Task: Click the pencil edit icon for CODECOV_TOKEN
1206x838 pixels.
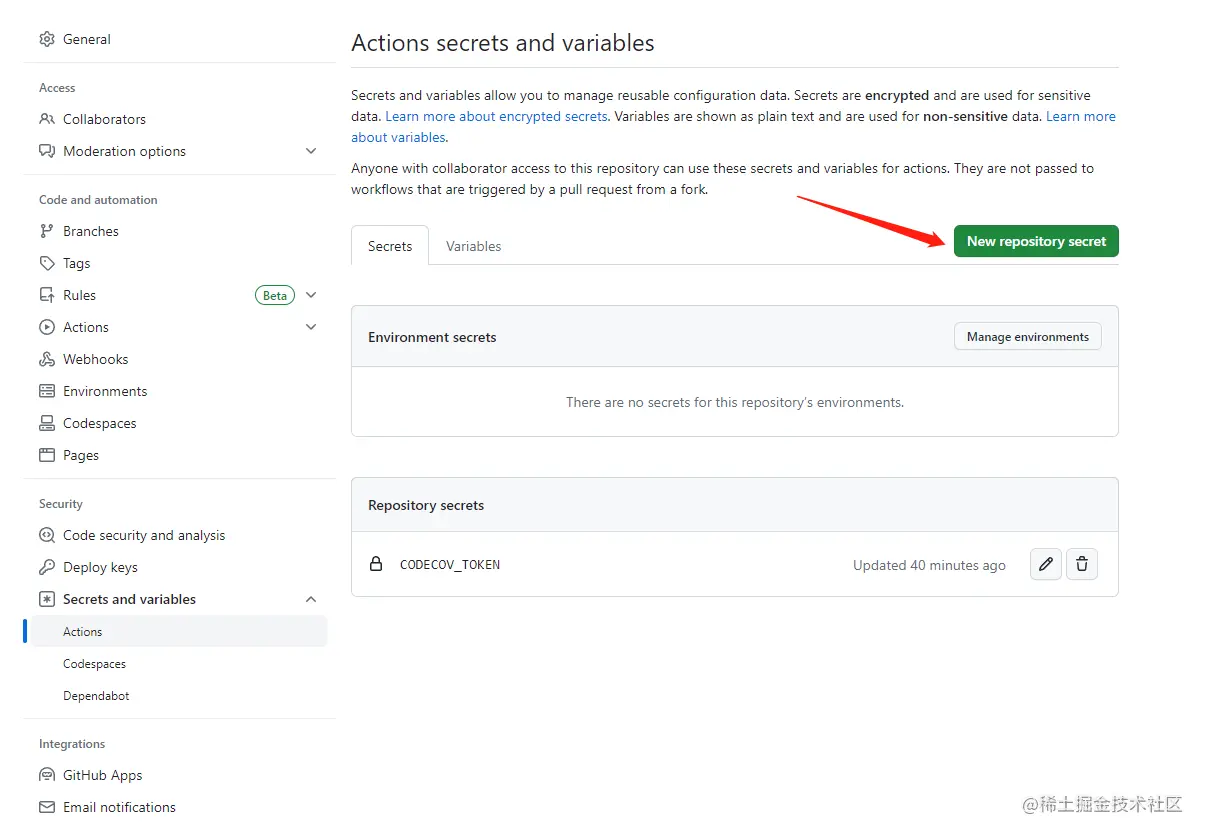Action: 1045,565
